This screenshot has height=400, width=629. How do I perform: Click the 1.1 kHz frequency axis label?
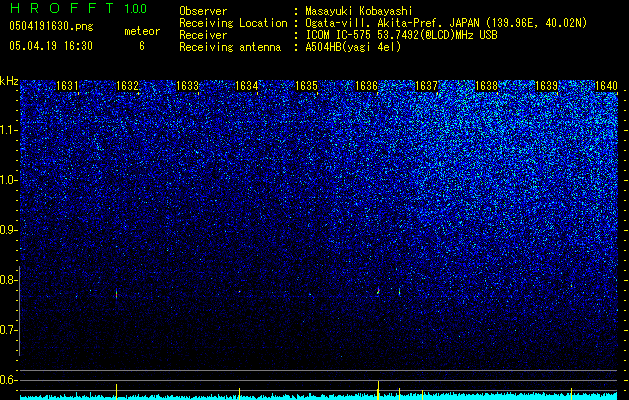coord(9,130)
